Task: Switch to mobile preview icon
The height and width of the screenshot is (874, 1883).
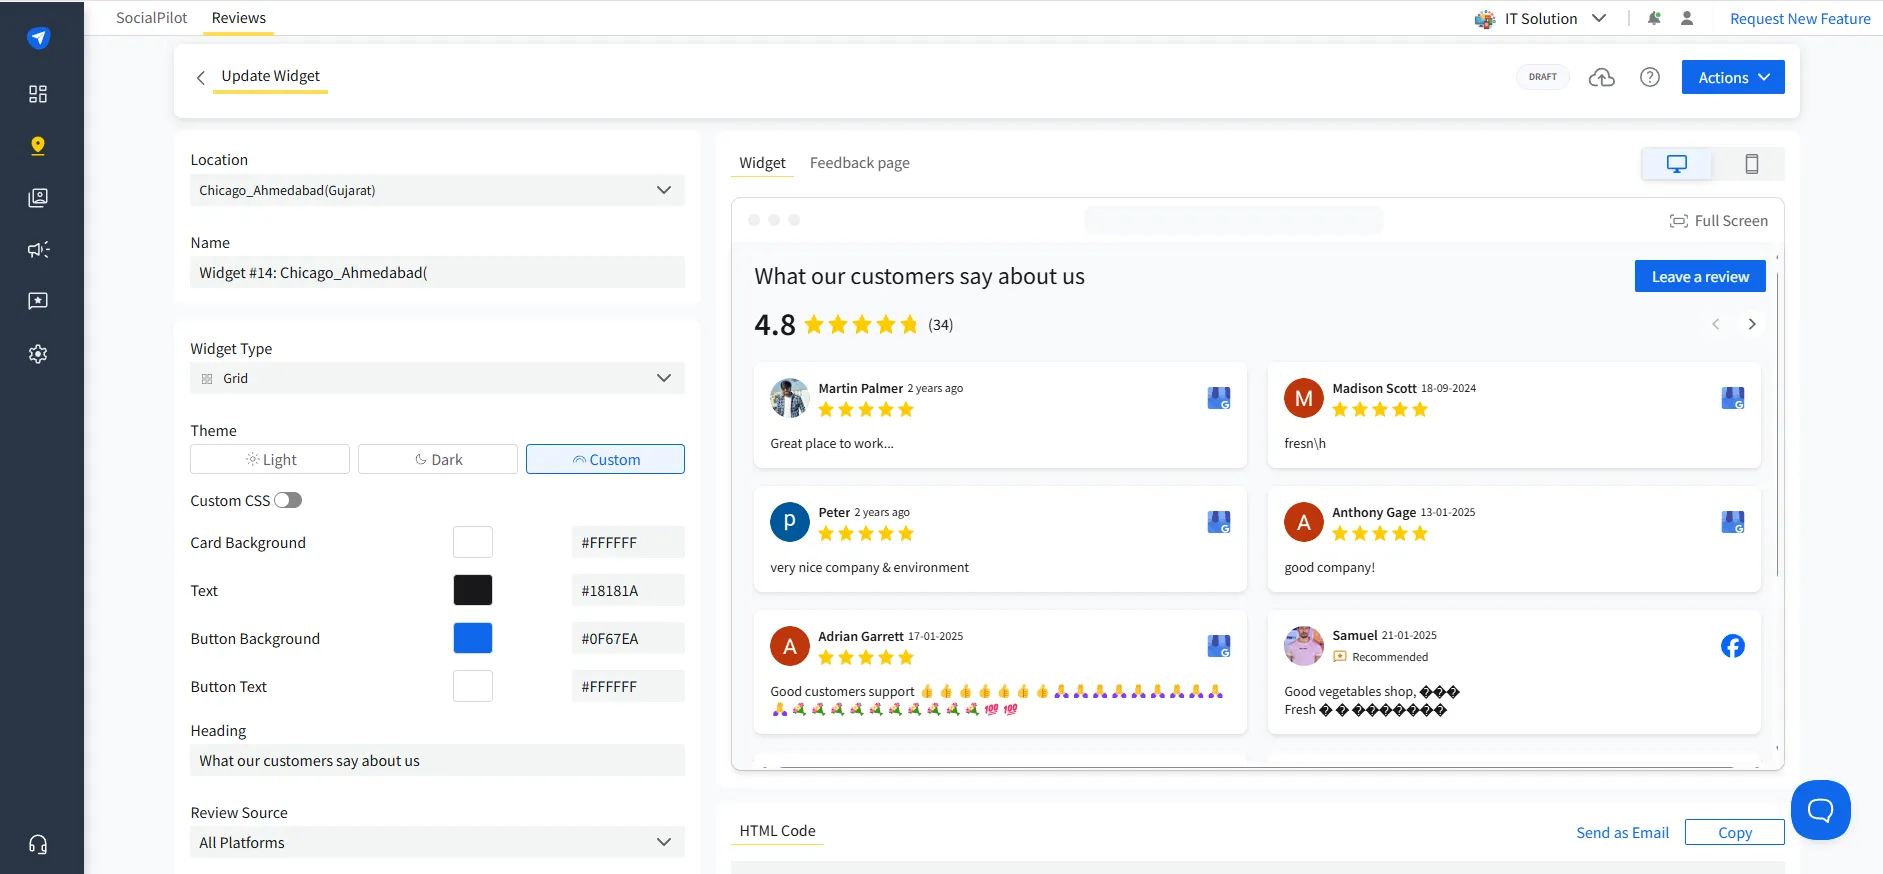Action: (1751, 164)
